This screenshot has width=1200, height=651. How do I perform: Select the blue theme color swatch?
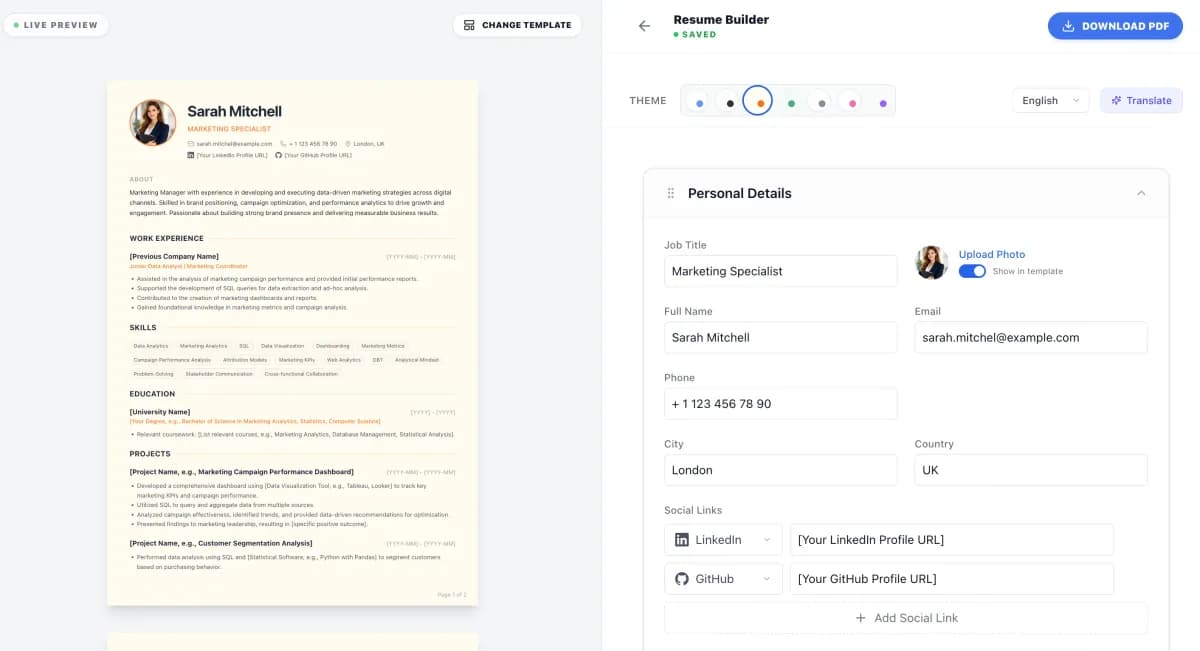[x=698, y=100]
